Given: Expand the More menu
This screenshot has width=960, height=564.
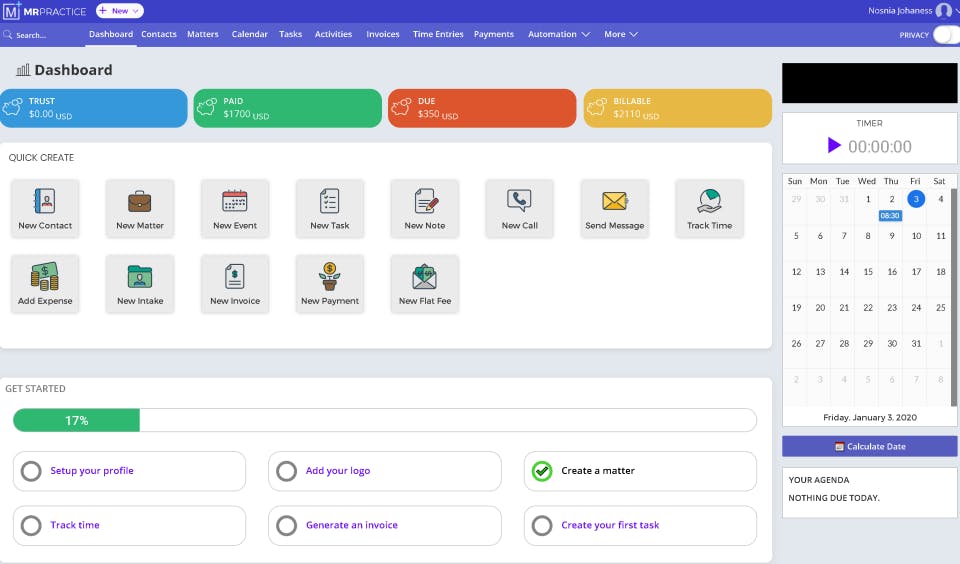Looking at the screenshot, I should pos(621,34).
